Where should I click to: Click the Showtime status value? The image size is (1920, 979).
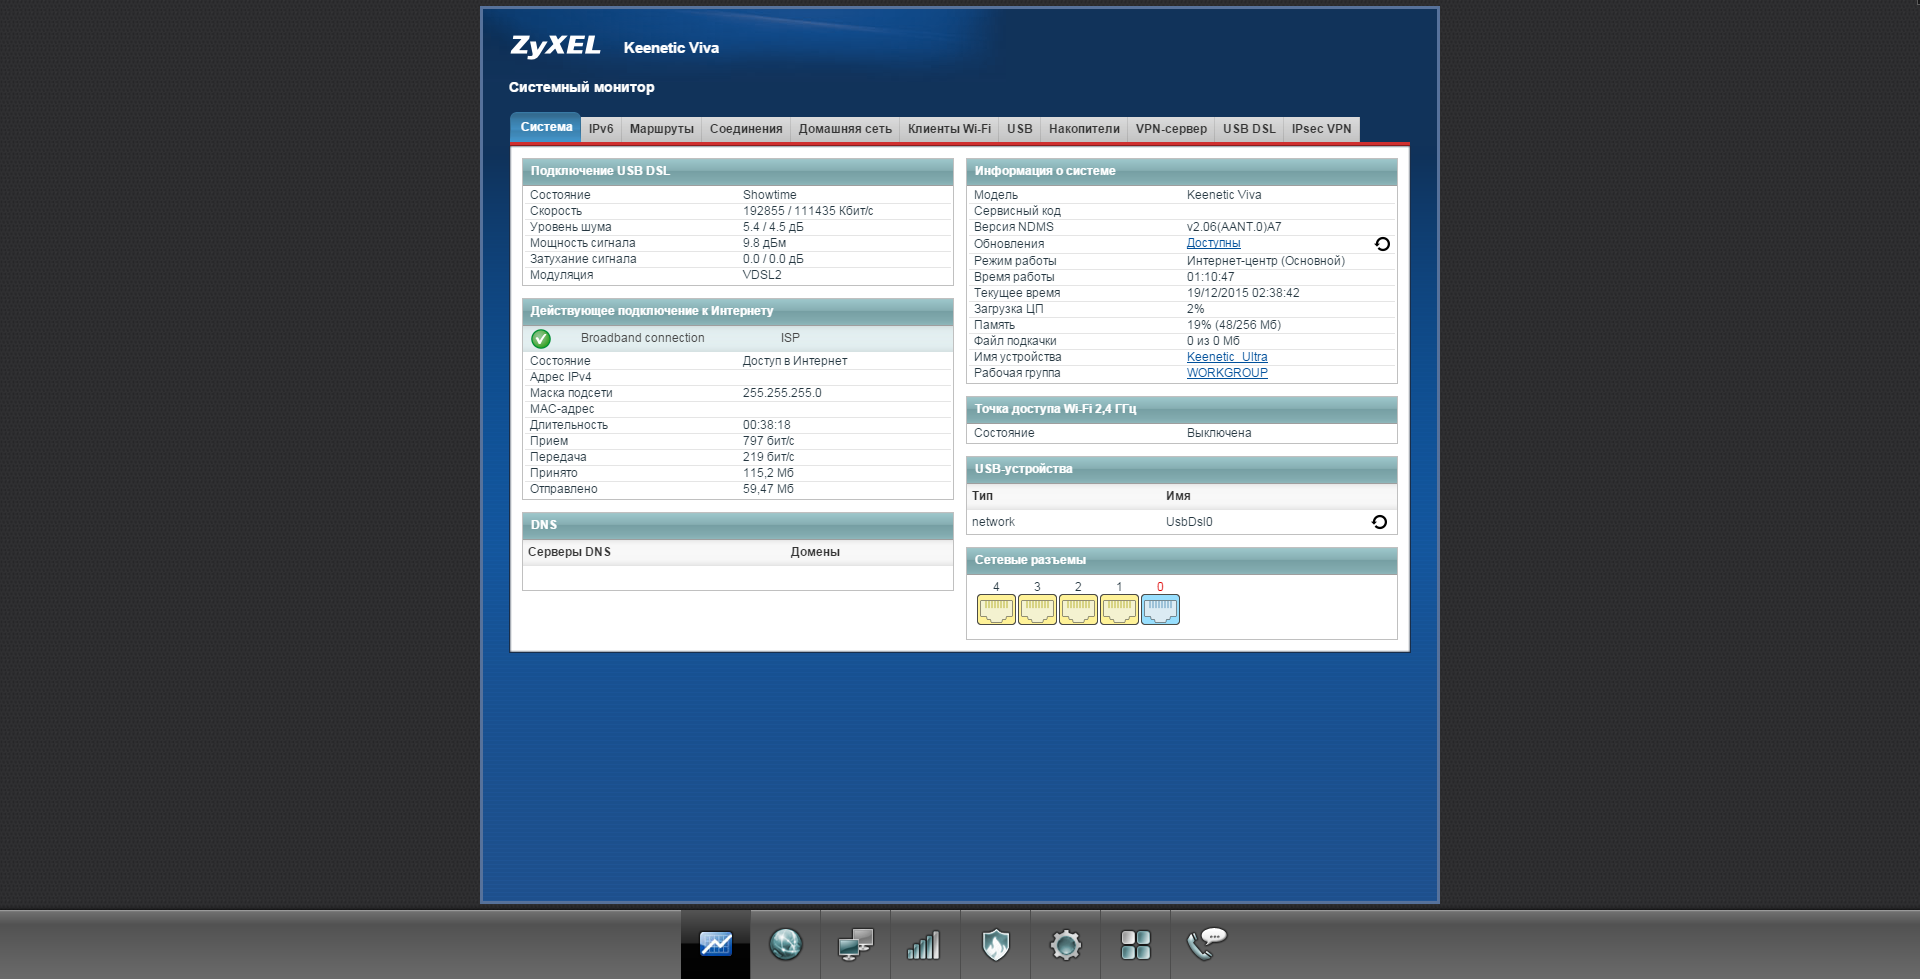(x=769, y=195)
